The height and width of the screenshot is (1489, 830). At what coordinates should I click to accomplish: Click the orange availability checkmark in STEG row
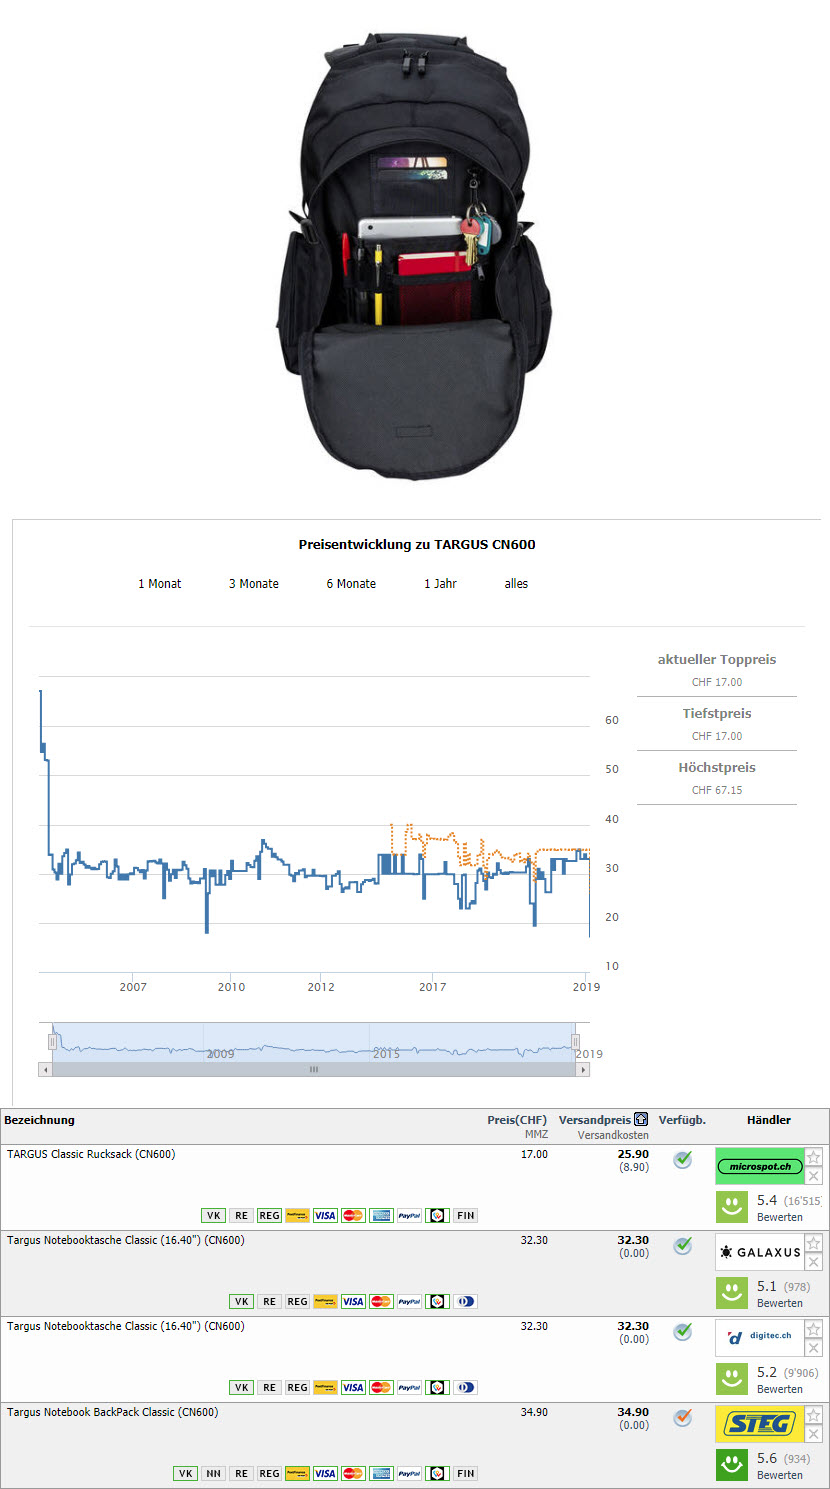682,1417
